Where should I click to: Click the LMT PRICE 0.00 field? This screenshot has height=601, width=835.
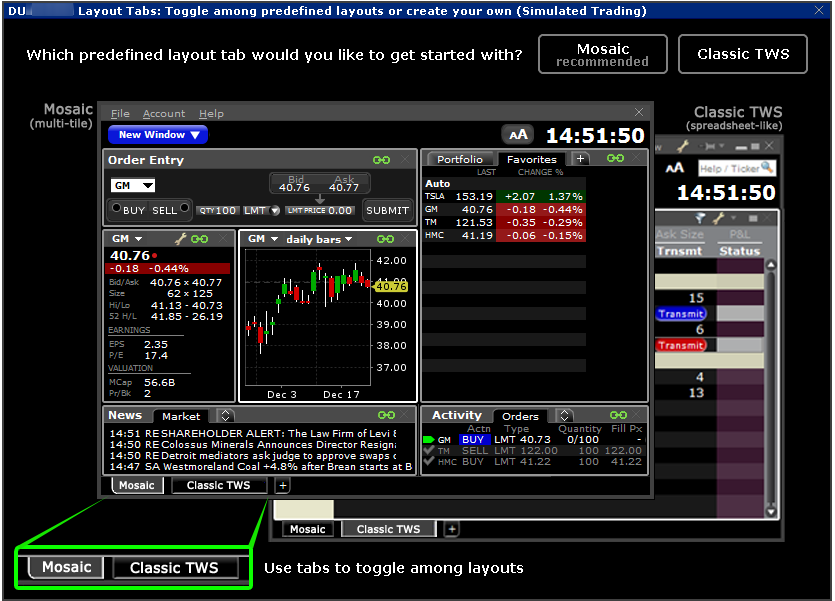coord(320,211)
